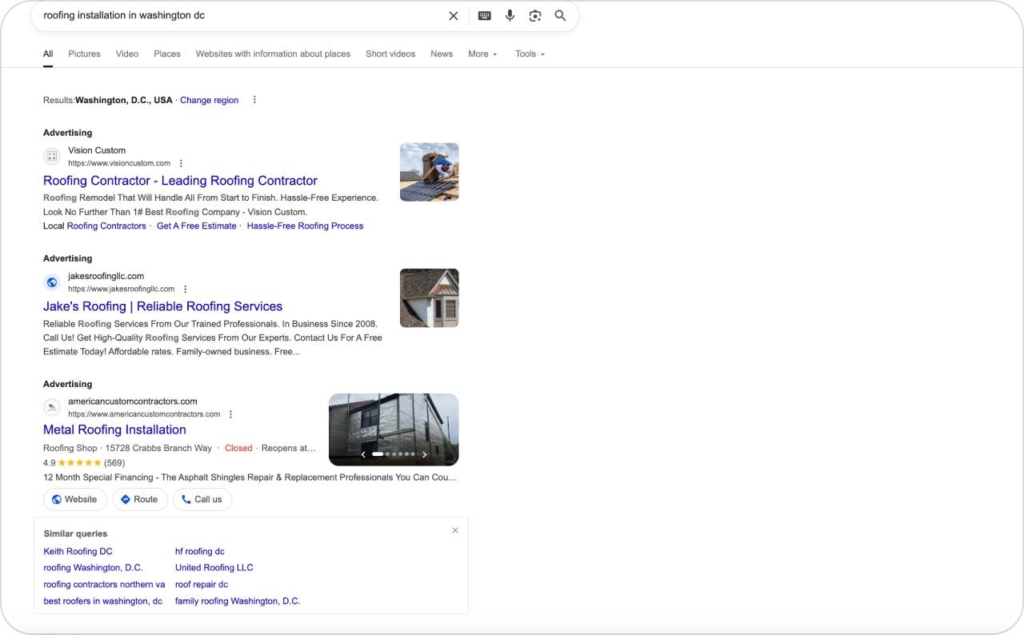Clear the search query with the X icon
Image resolution: width=1024 pixels, height=635 pixels.
tap(453, 16)
